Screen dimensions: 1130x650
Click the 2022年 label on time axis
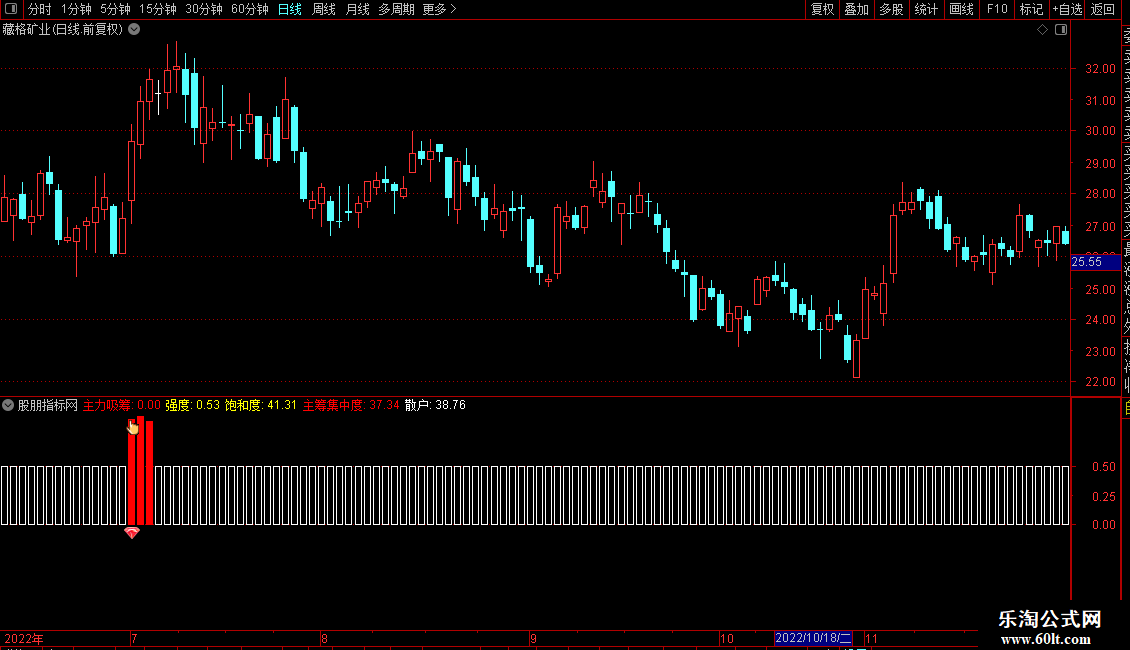(x=25, y=638)
